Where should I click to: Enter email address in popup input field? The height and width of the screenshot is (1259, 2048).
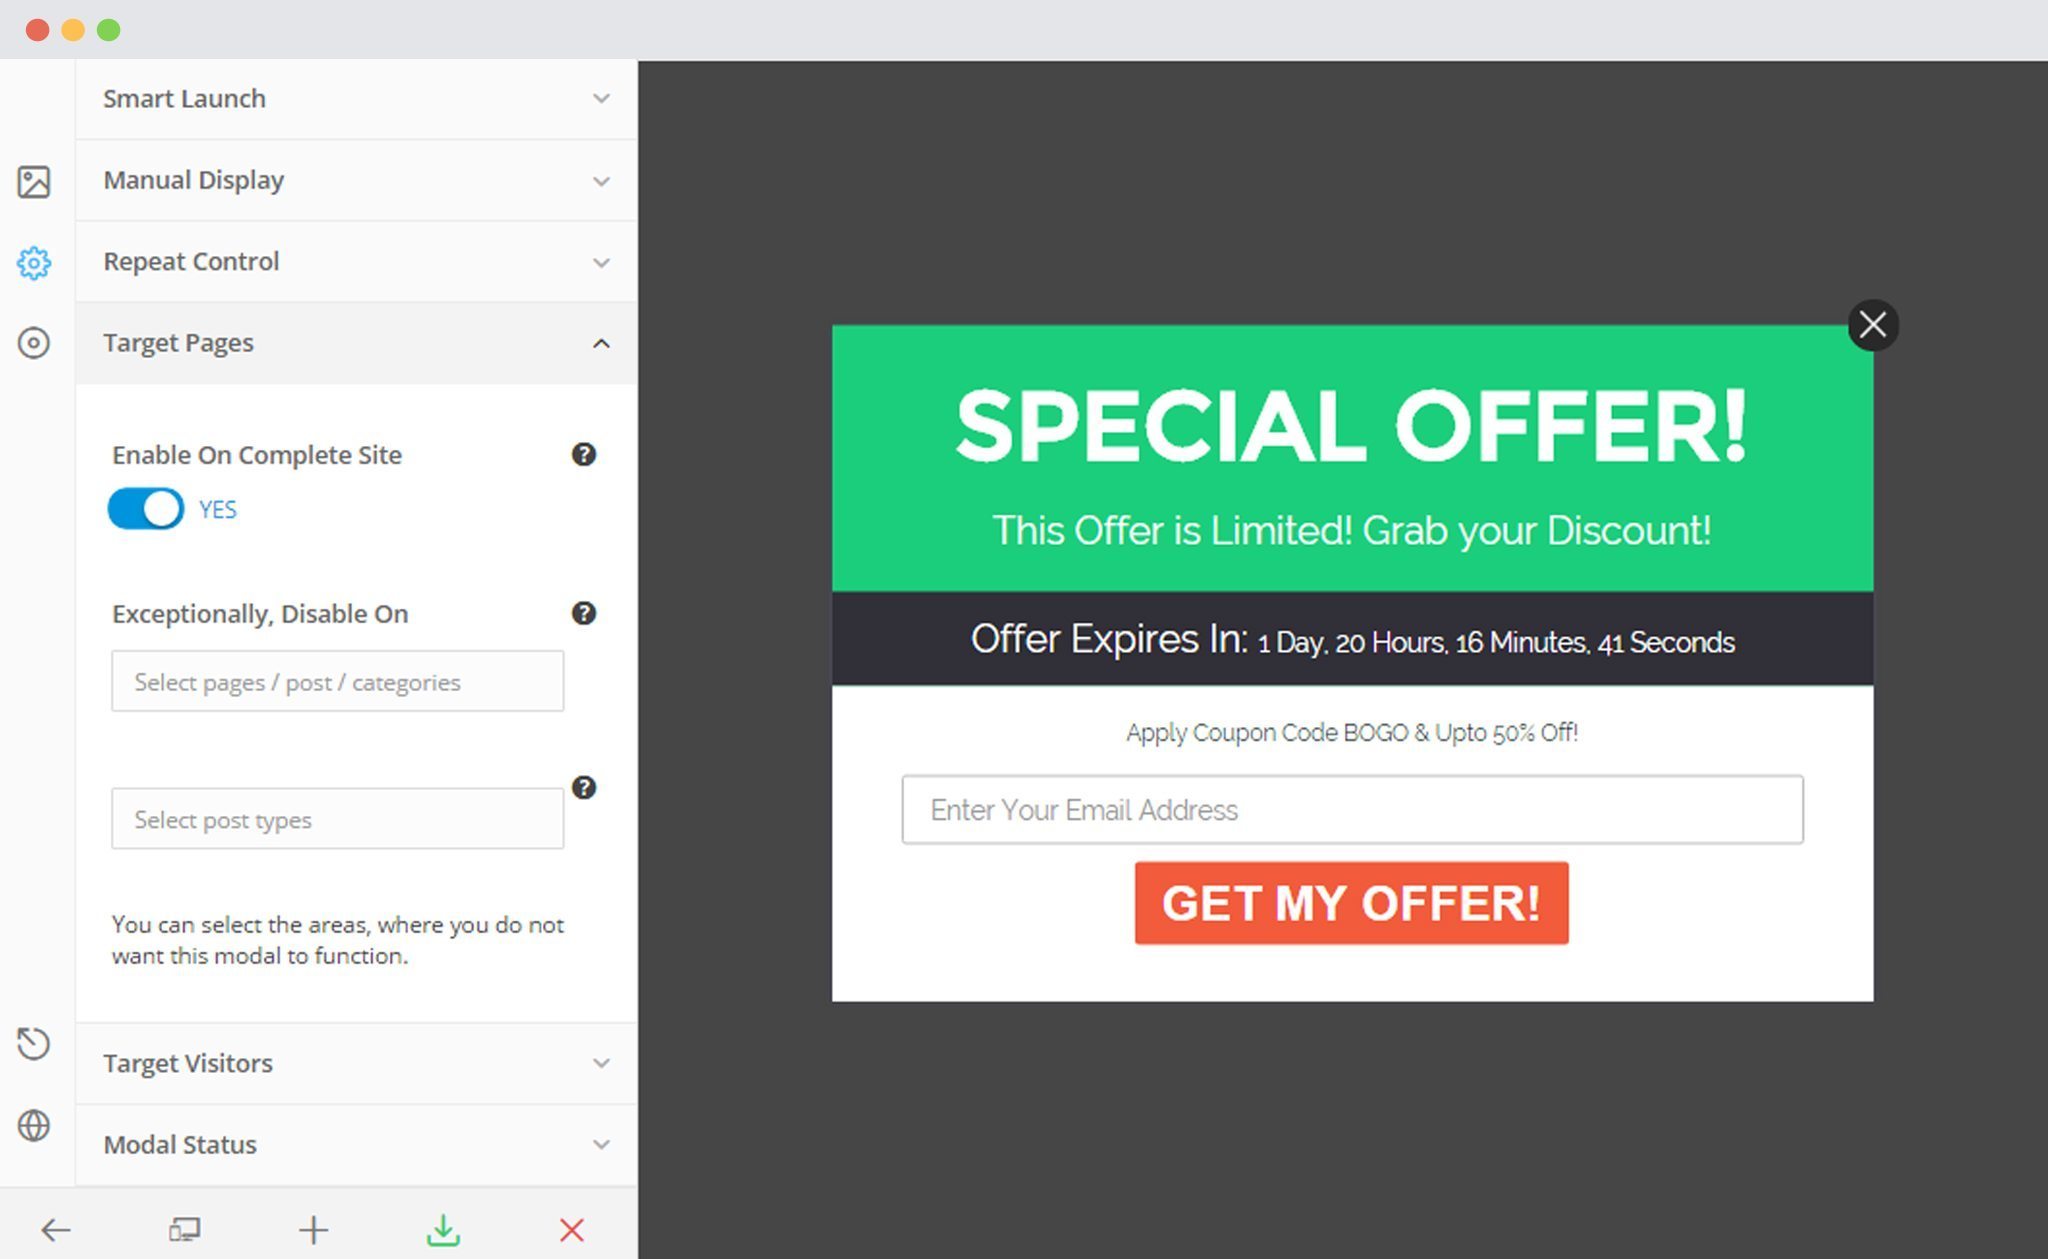[1350, 810]
